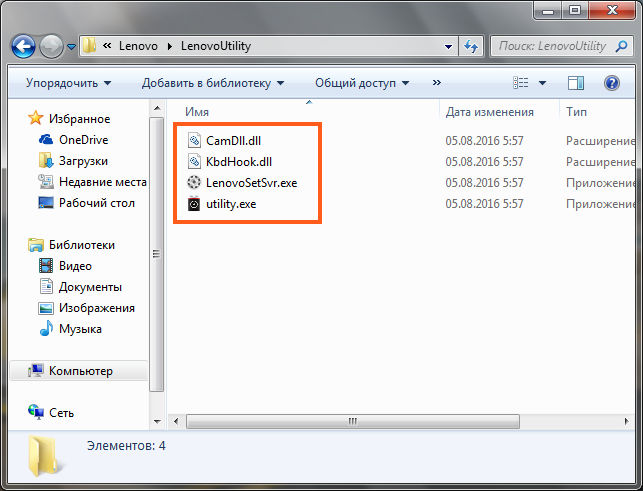Click horizontal scrollbar thumb in file list
This screenshot has width=643, height=491.
(353, 421)
